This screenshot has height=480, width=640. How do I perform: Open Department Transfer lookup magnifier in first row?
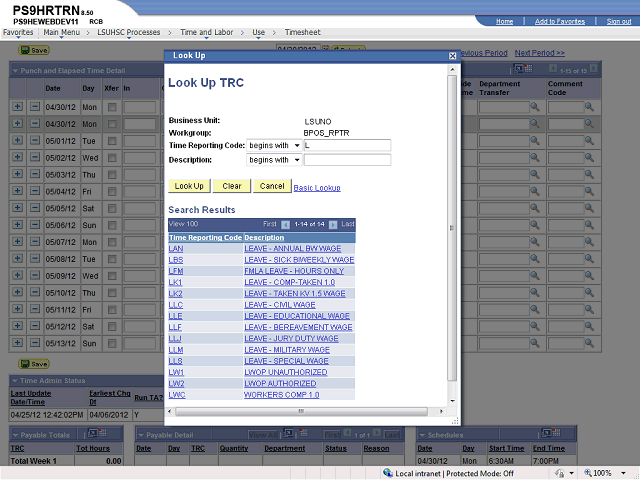click(535, 106)
